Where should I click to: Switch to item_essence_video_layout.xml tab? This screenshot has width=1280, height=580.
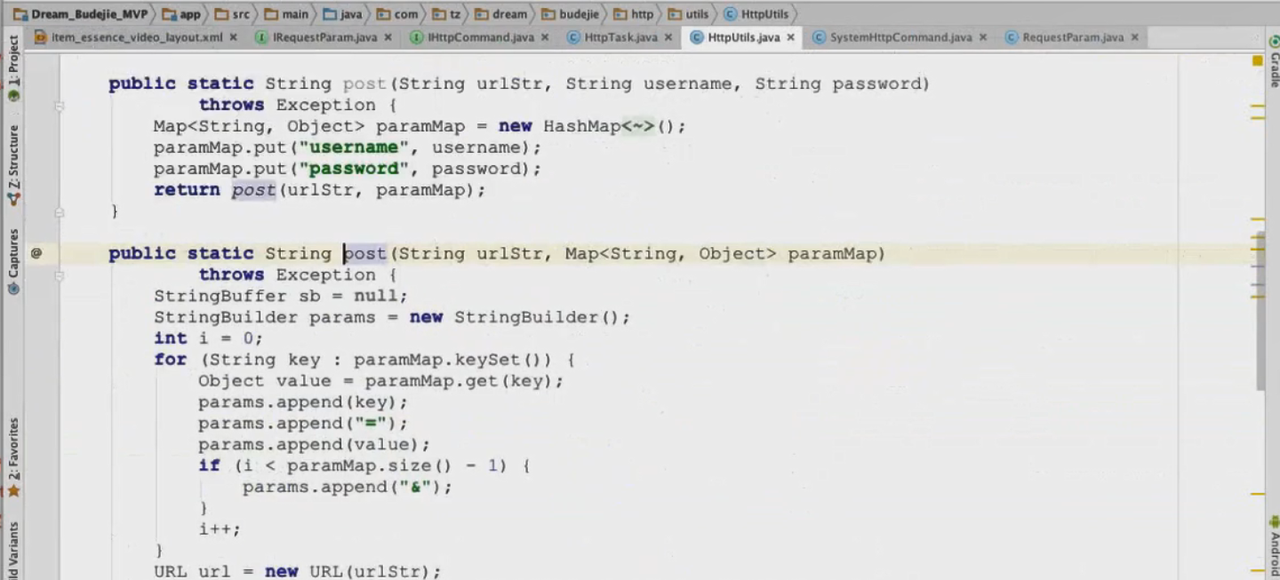[137, 37]
